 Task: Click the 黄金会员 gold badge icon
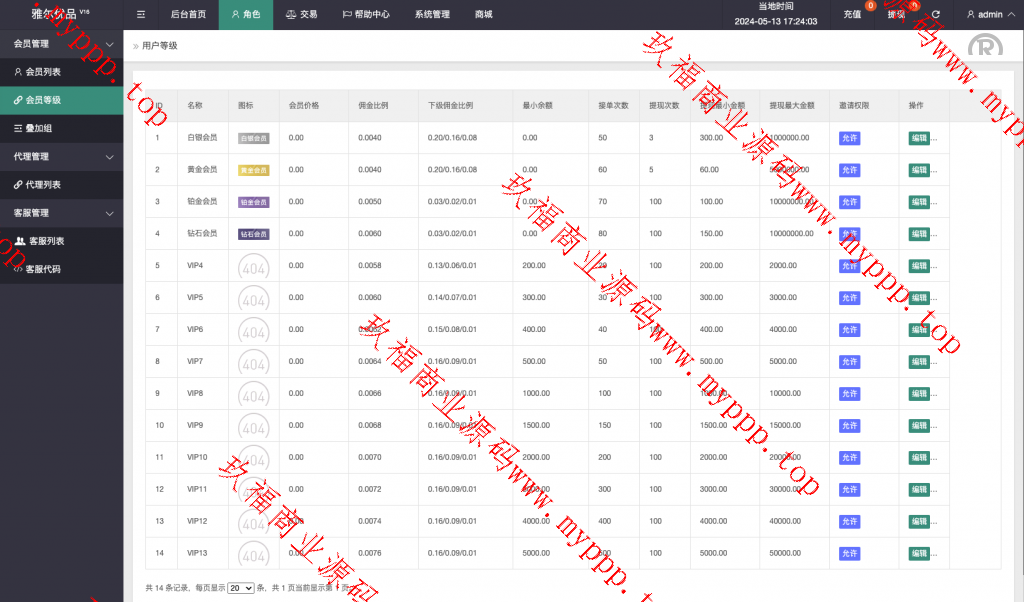point(253,170)
